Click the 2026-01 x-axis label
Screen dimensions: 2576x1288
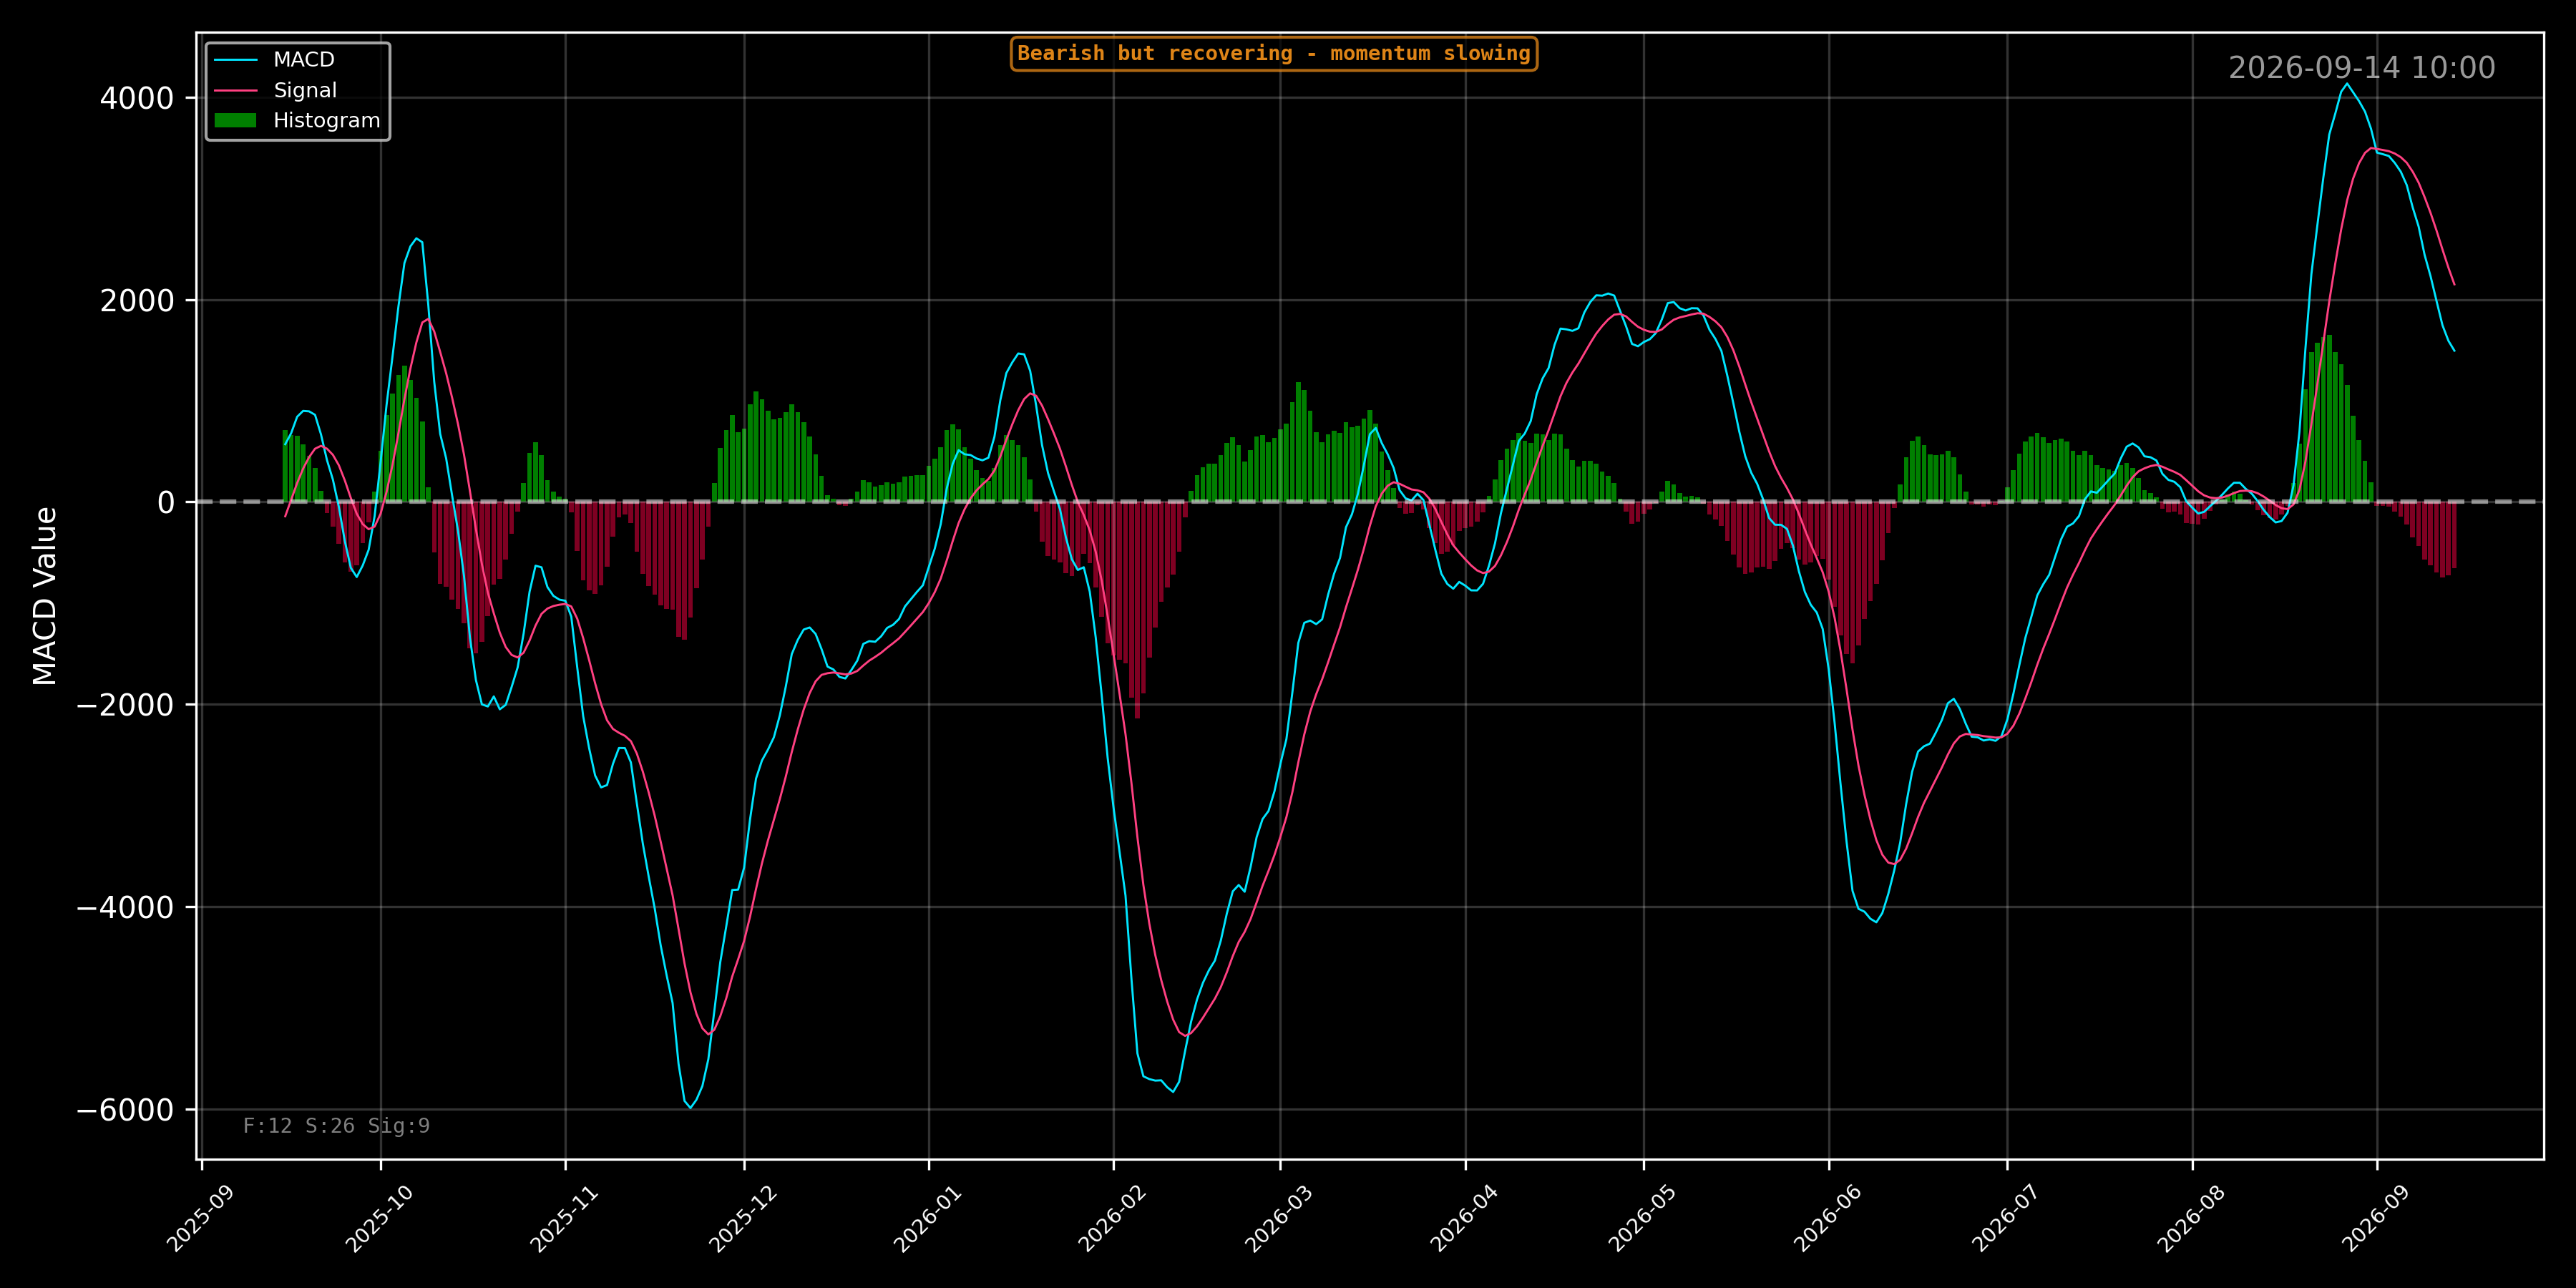click(x=927, y=1218)
